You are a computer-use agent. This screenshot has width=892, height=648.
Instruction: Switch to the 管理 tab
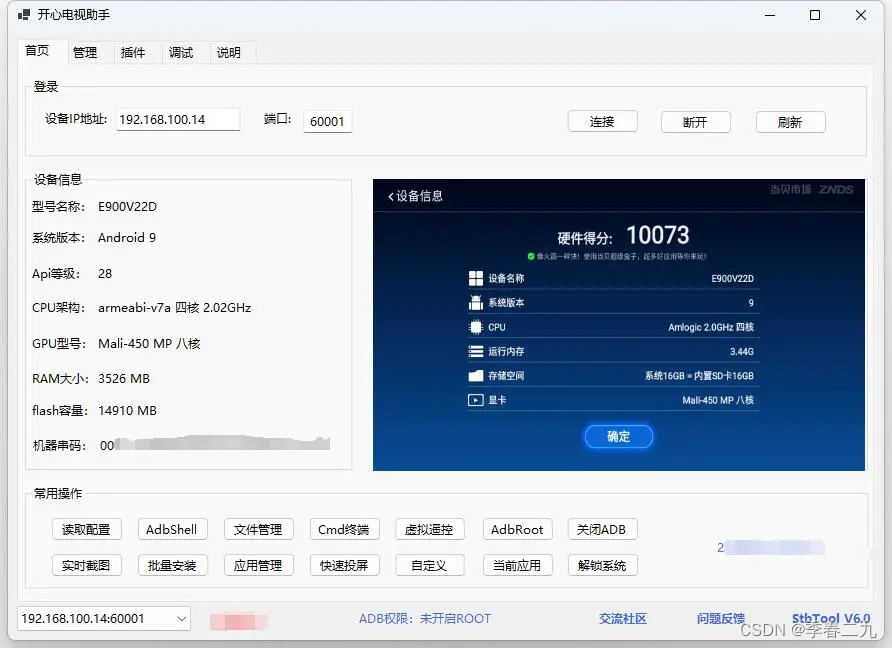pos(86,52)
